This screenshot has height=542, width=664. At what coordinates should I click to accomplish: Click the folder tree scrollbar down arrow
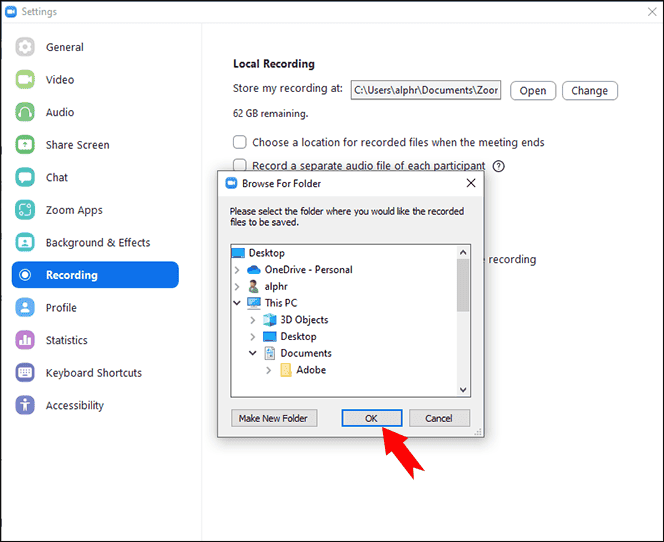coord(463,390)
